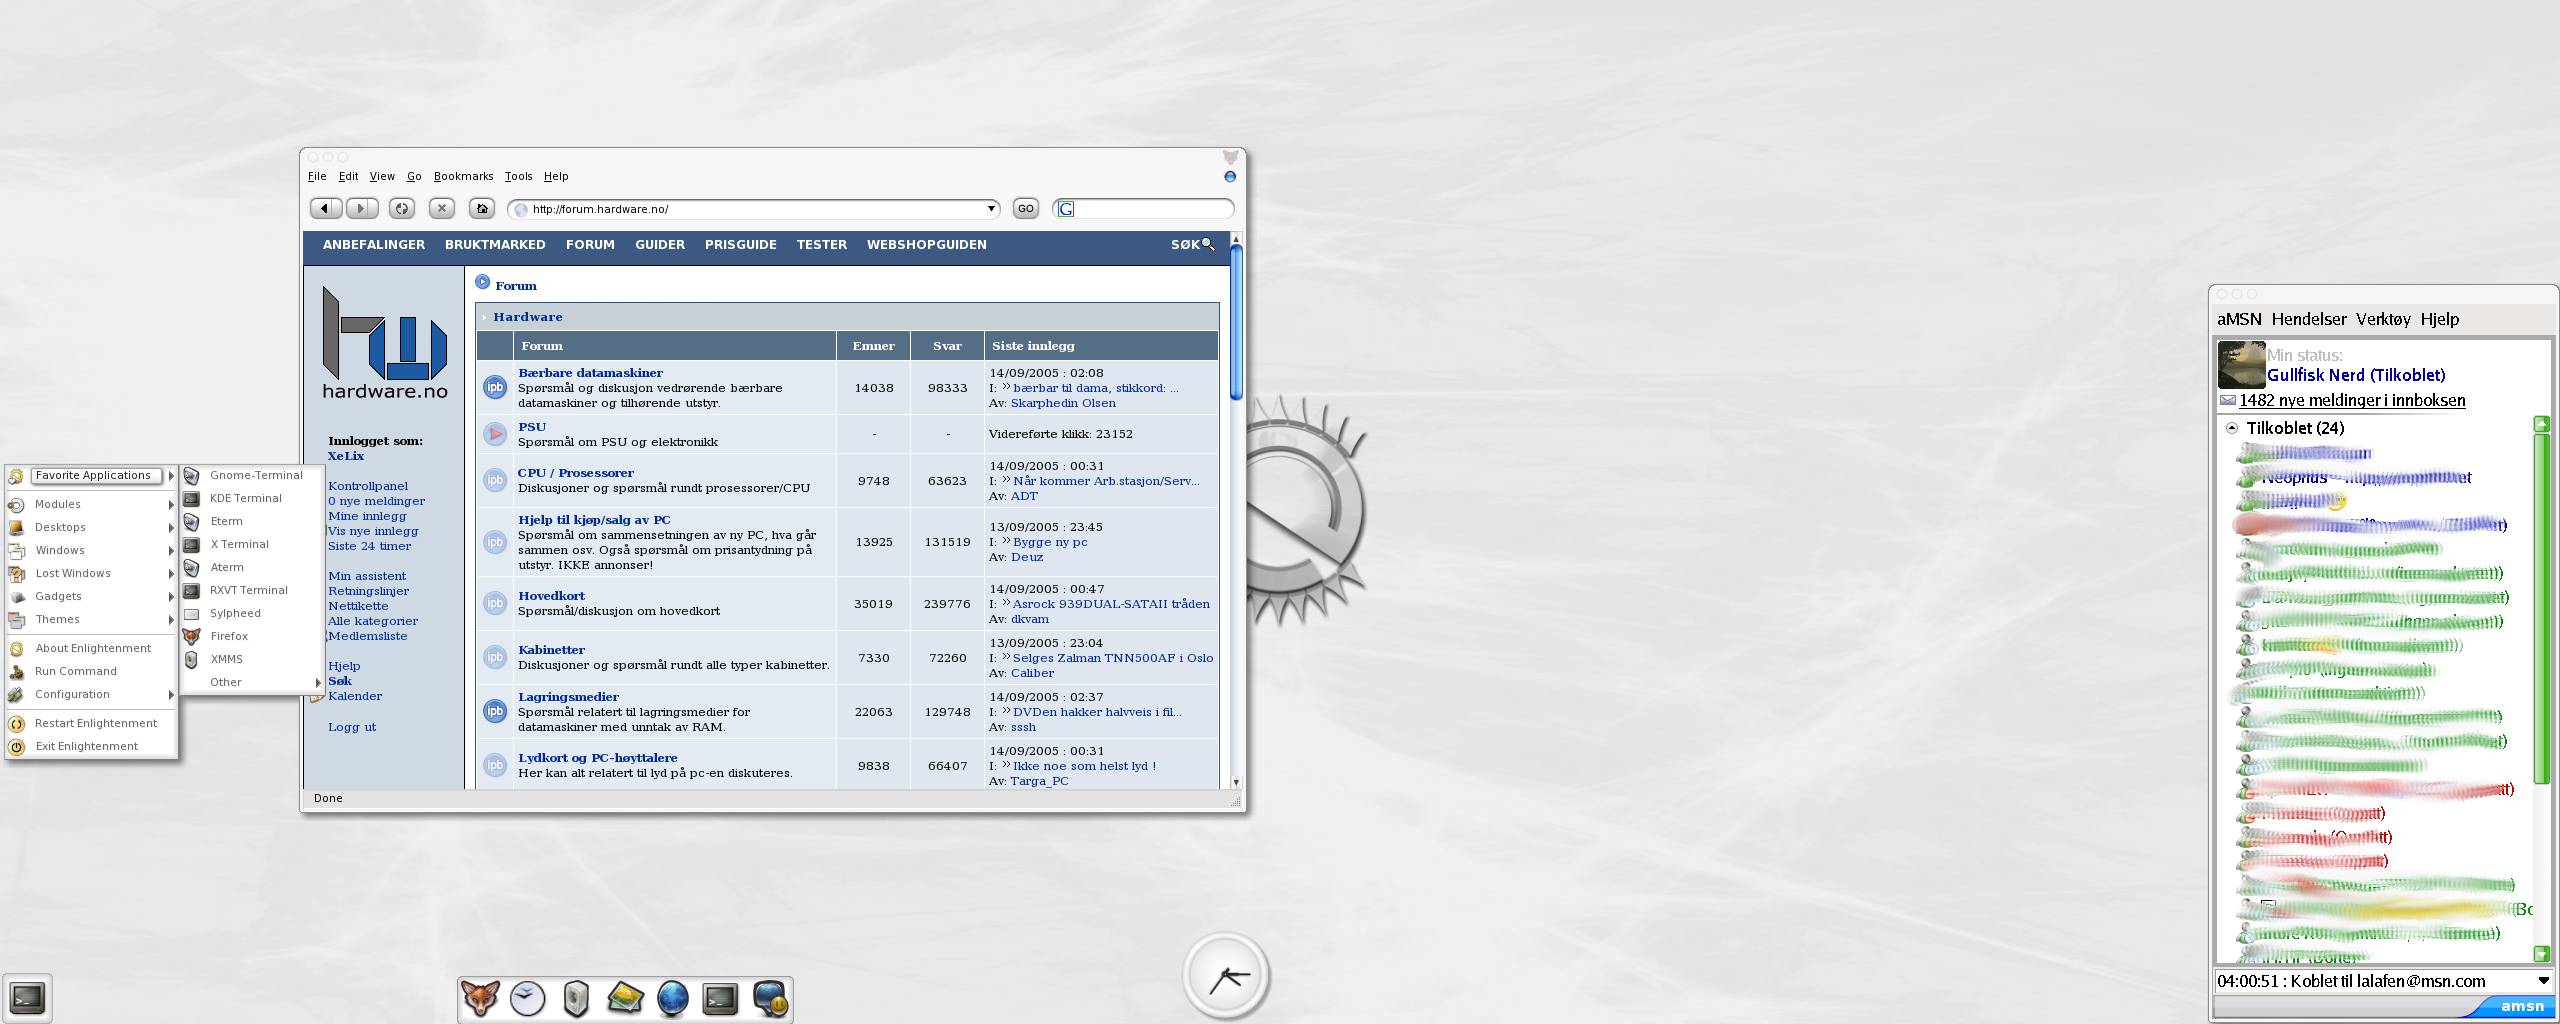Launch Firefox from the bottom dock
This screenshot has width=2560, height=1024.
point(480,998)
